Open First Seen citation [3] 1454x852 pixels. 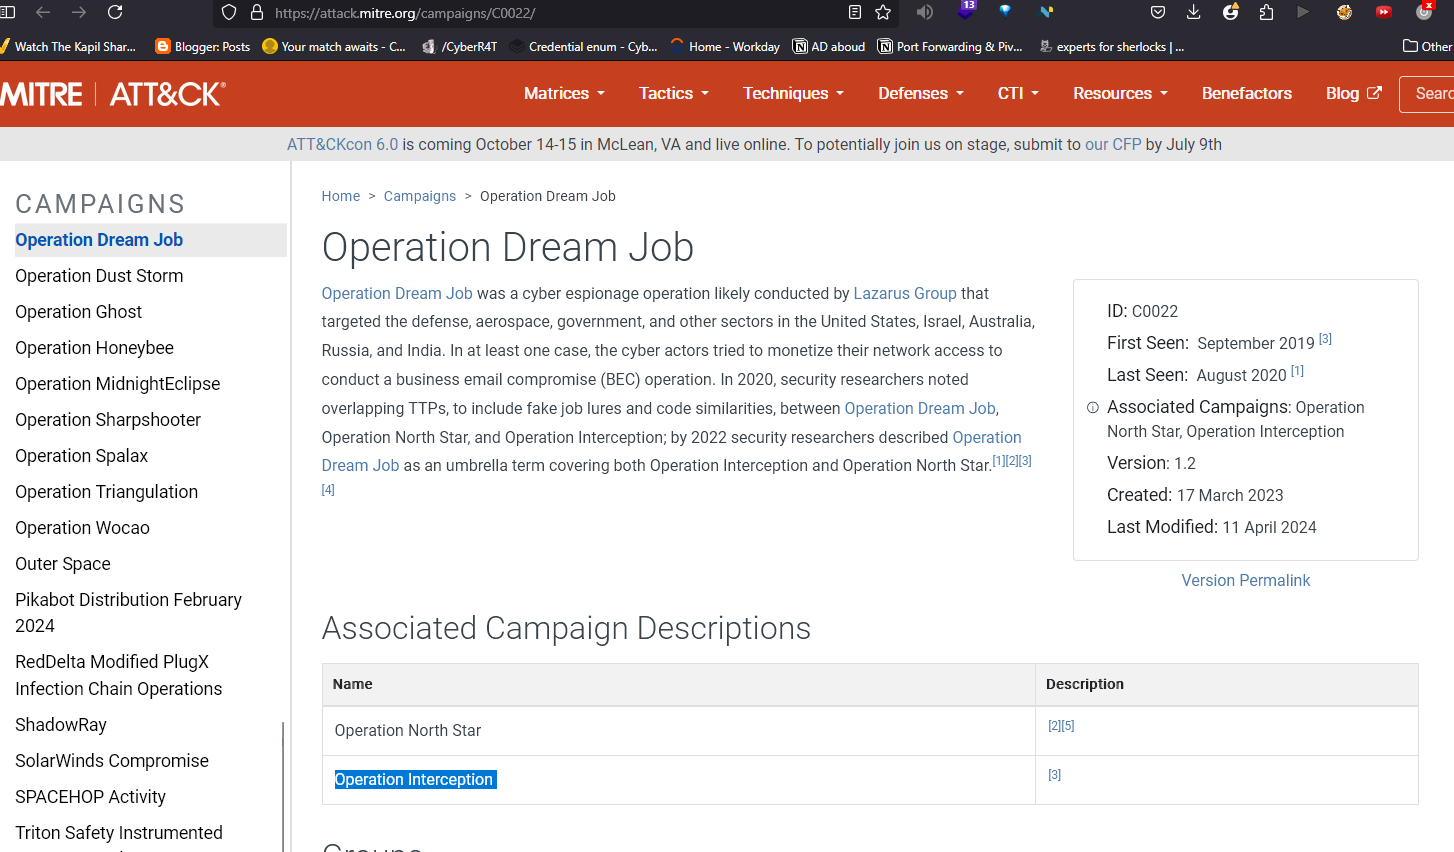pyautogui.click(x=1325, y=339)
